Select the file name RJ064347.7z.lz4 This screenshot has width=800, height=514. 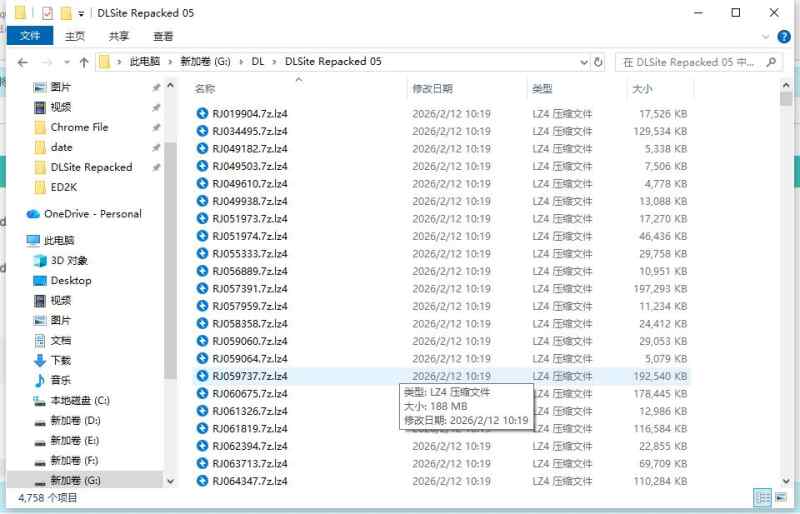pyautogui.click(x=250, y=481)
